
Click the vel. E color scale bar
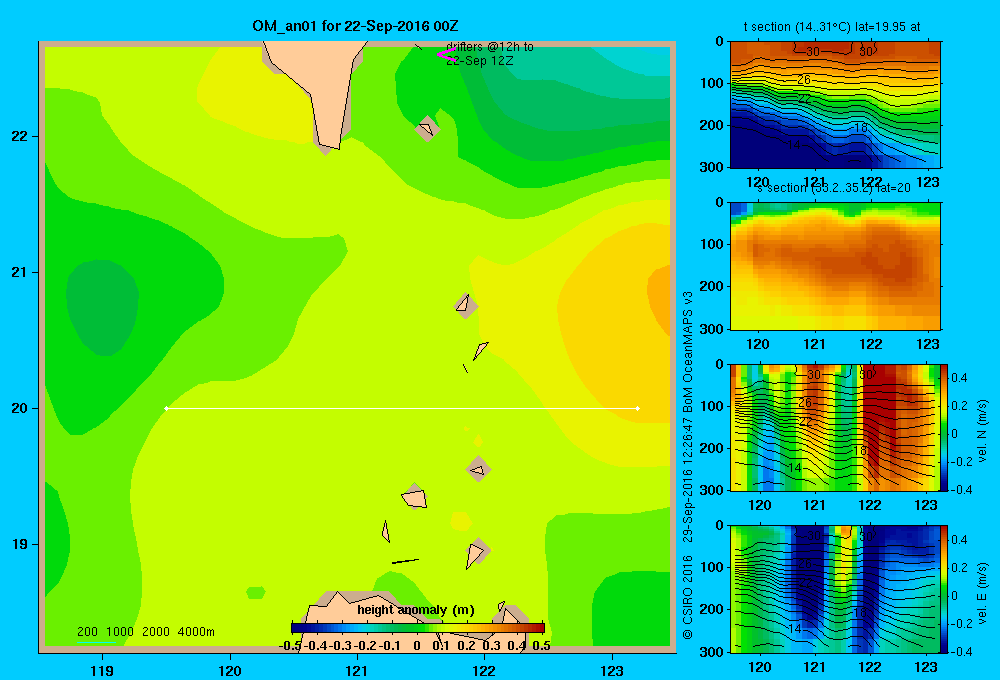945,589
